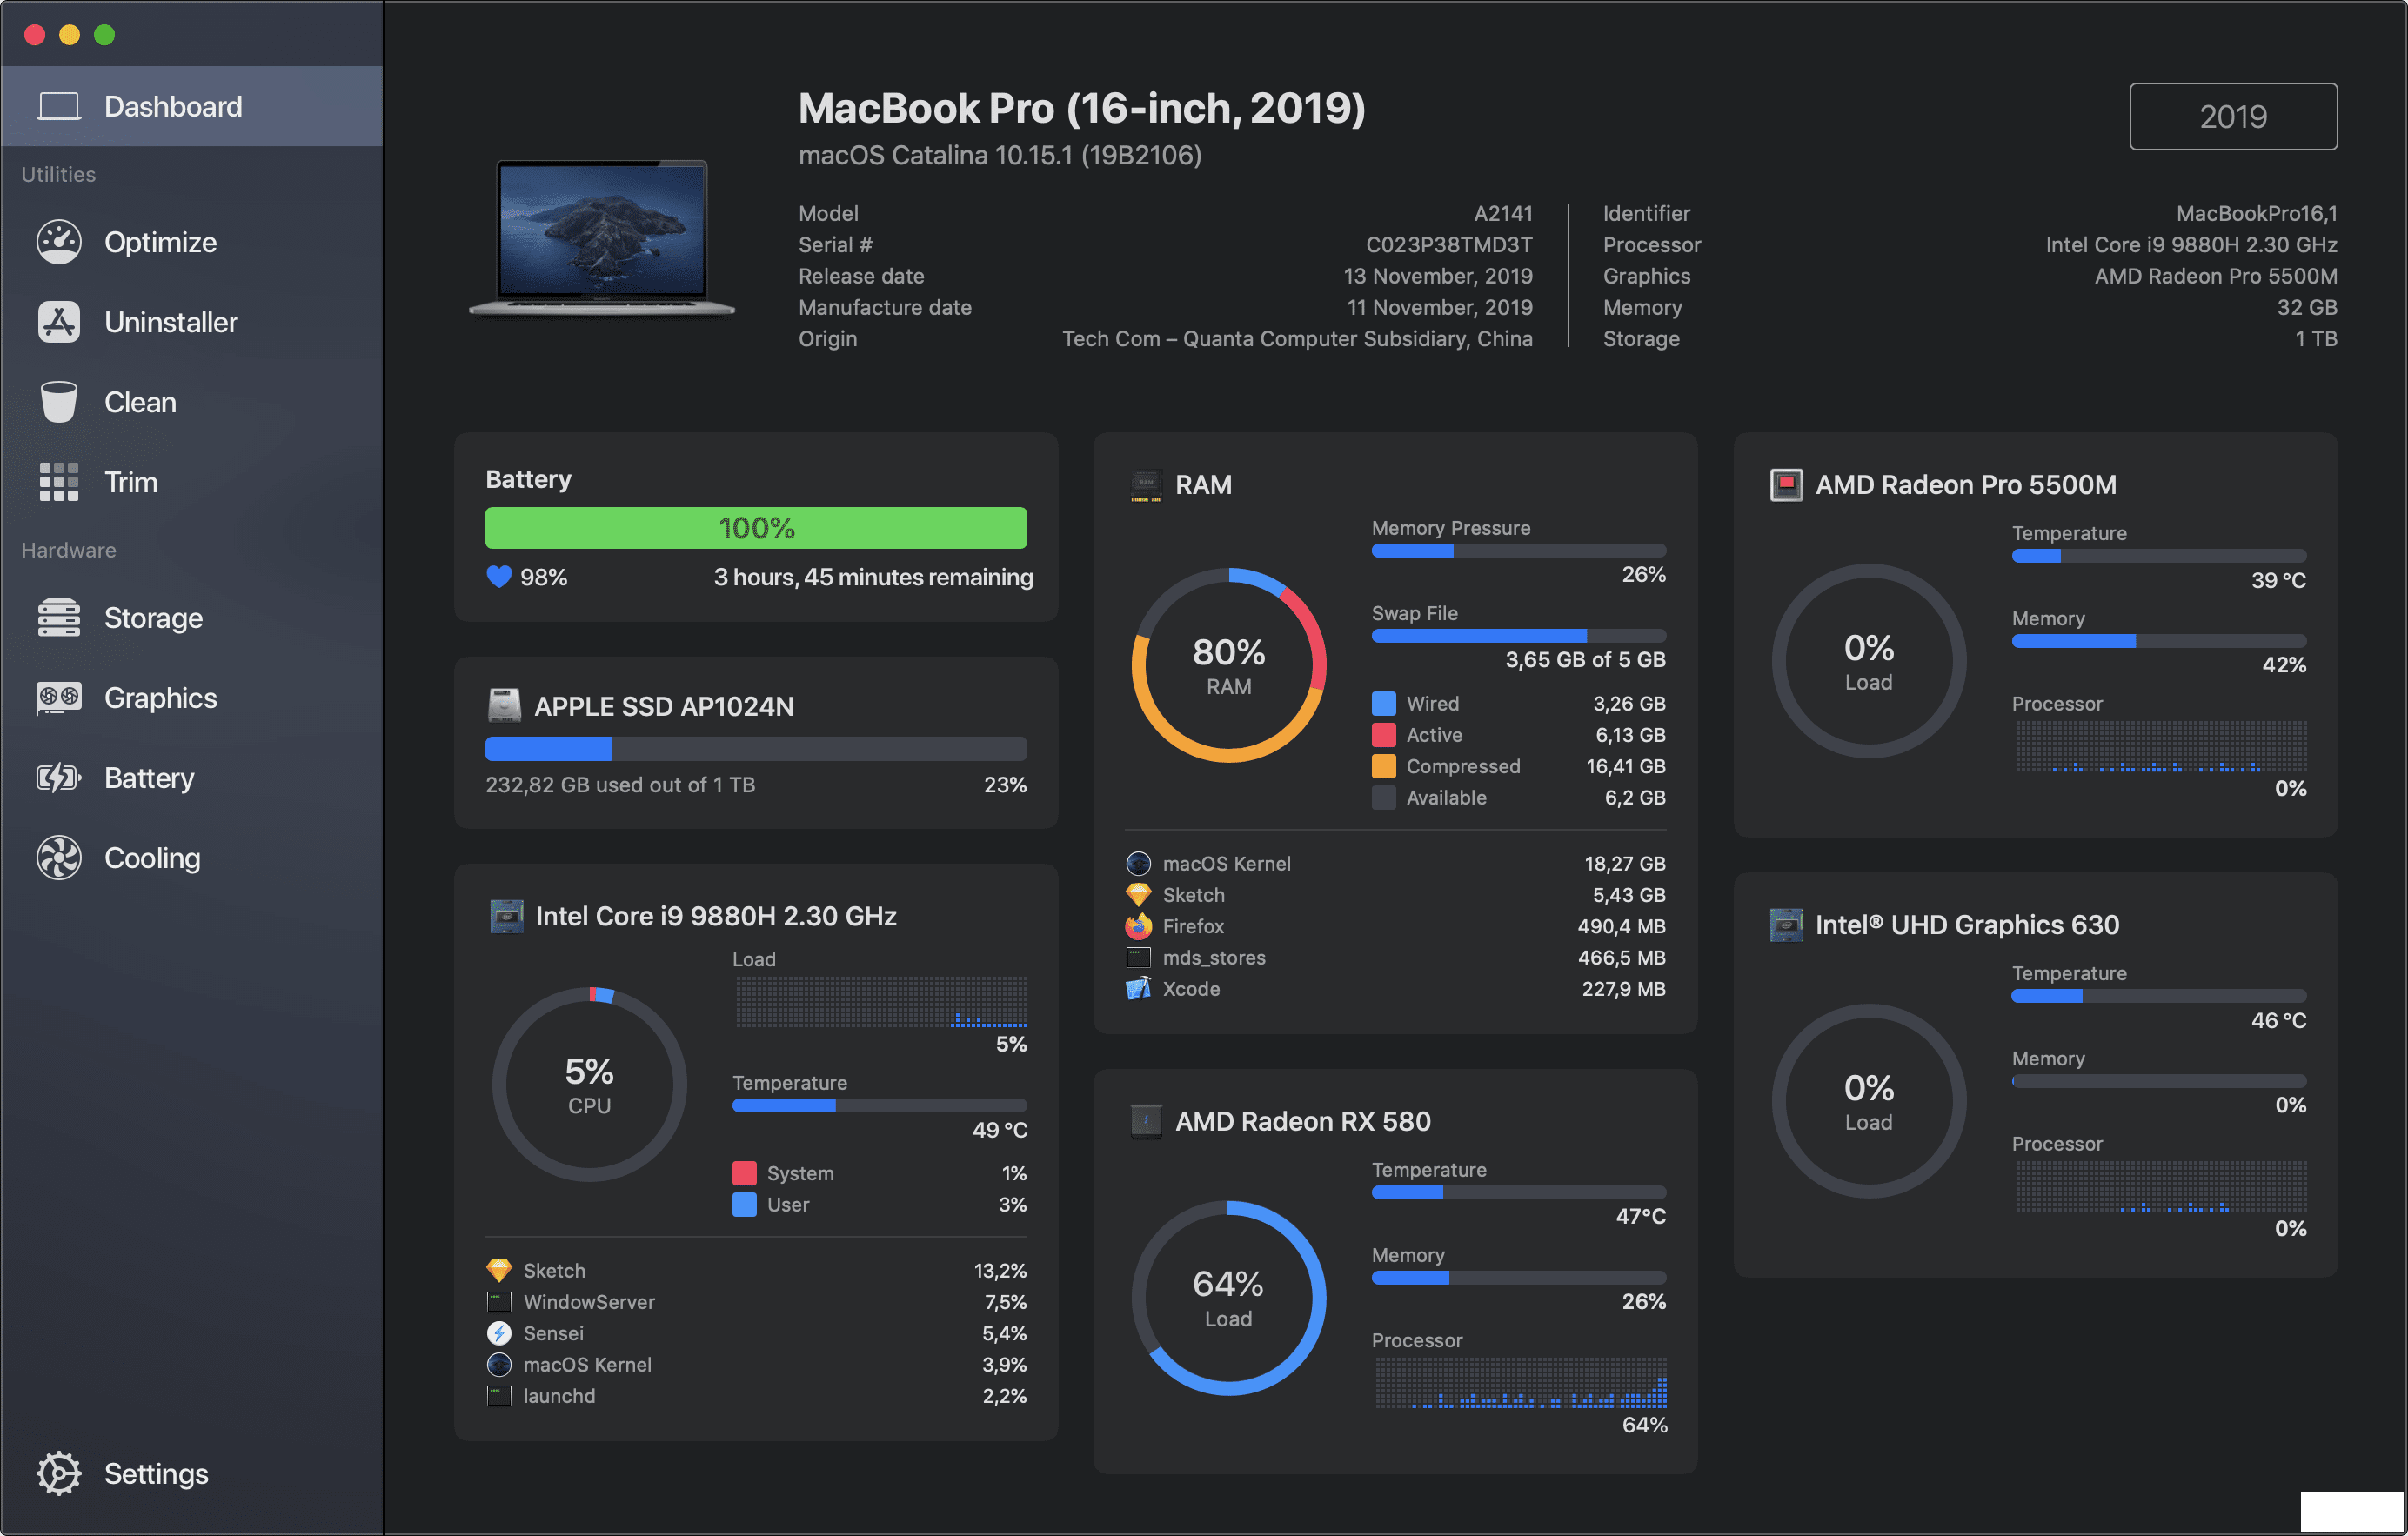This screenshot has width=2408, height=1536.
Task: Click the 5% CPU ring gauge
Action: point(589,1085)
